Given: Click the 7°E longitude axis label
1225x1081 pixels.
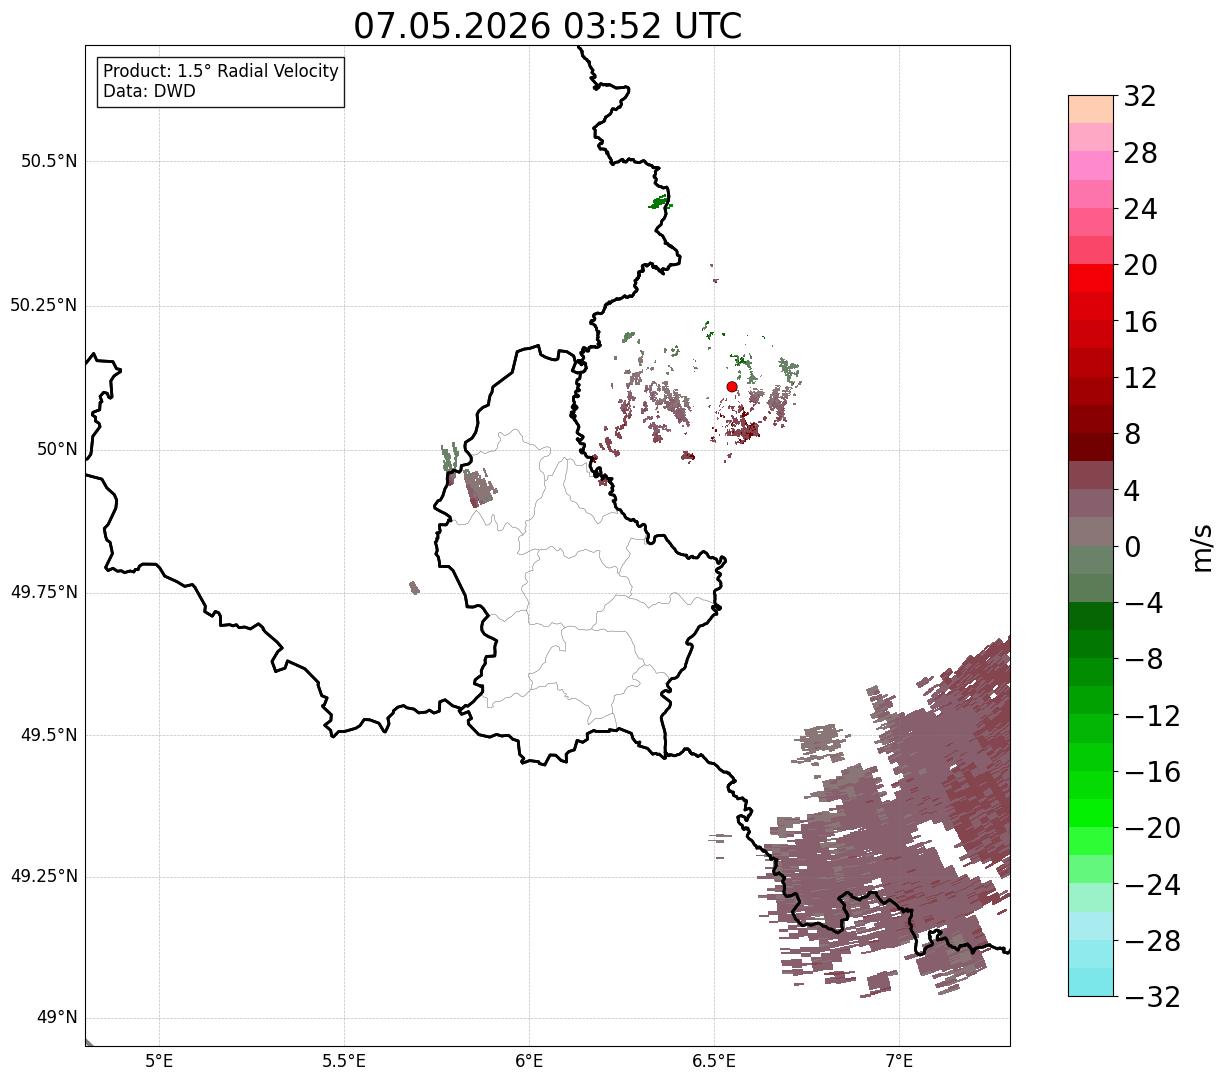Looking at the screenshot, I should [900, 1060].
